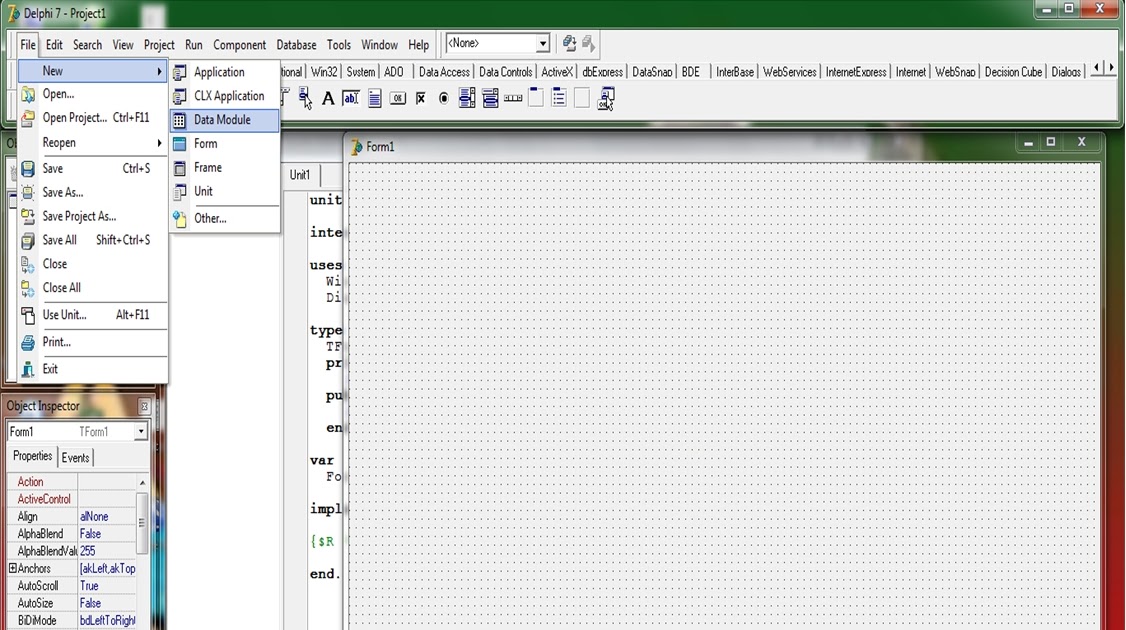Select the ActionList component icon

(x=607, y=98)
